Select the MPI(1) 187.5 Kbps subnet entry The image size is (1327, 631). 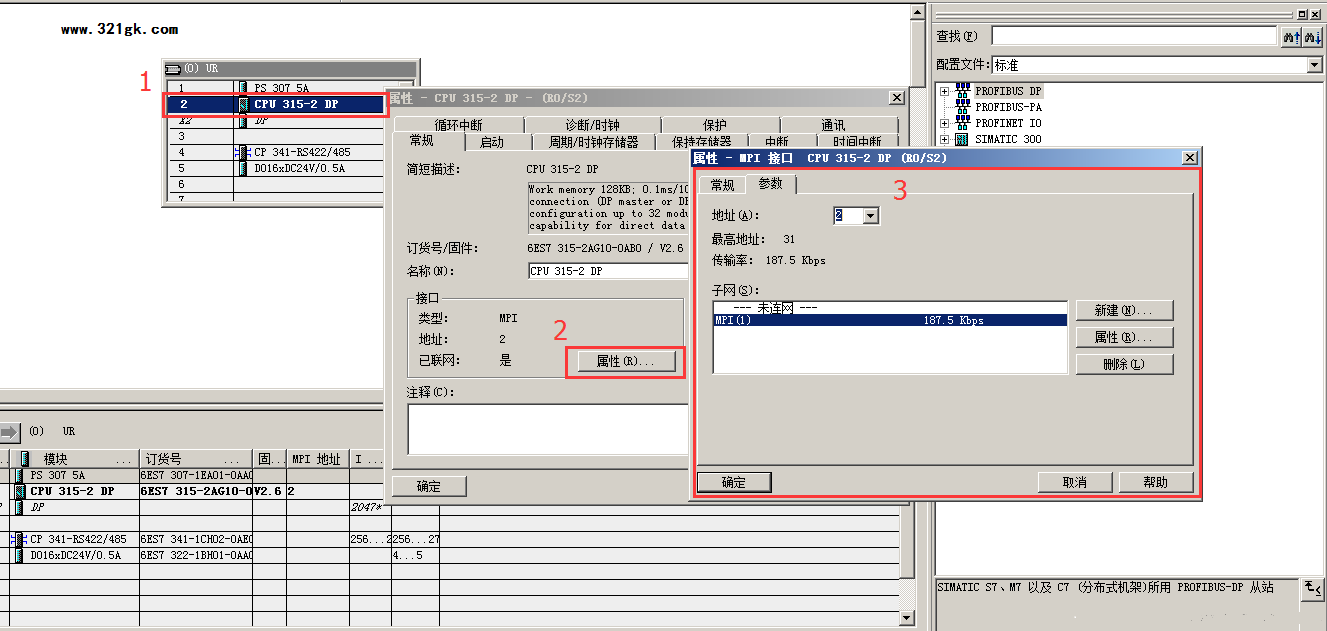tap(890, 321)
